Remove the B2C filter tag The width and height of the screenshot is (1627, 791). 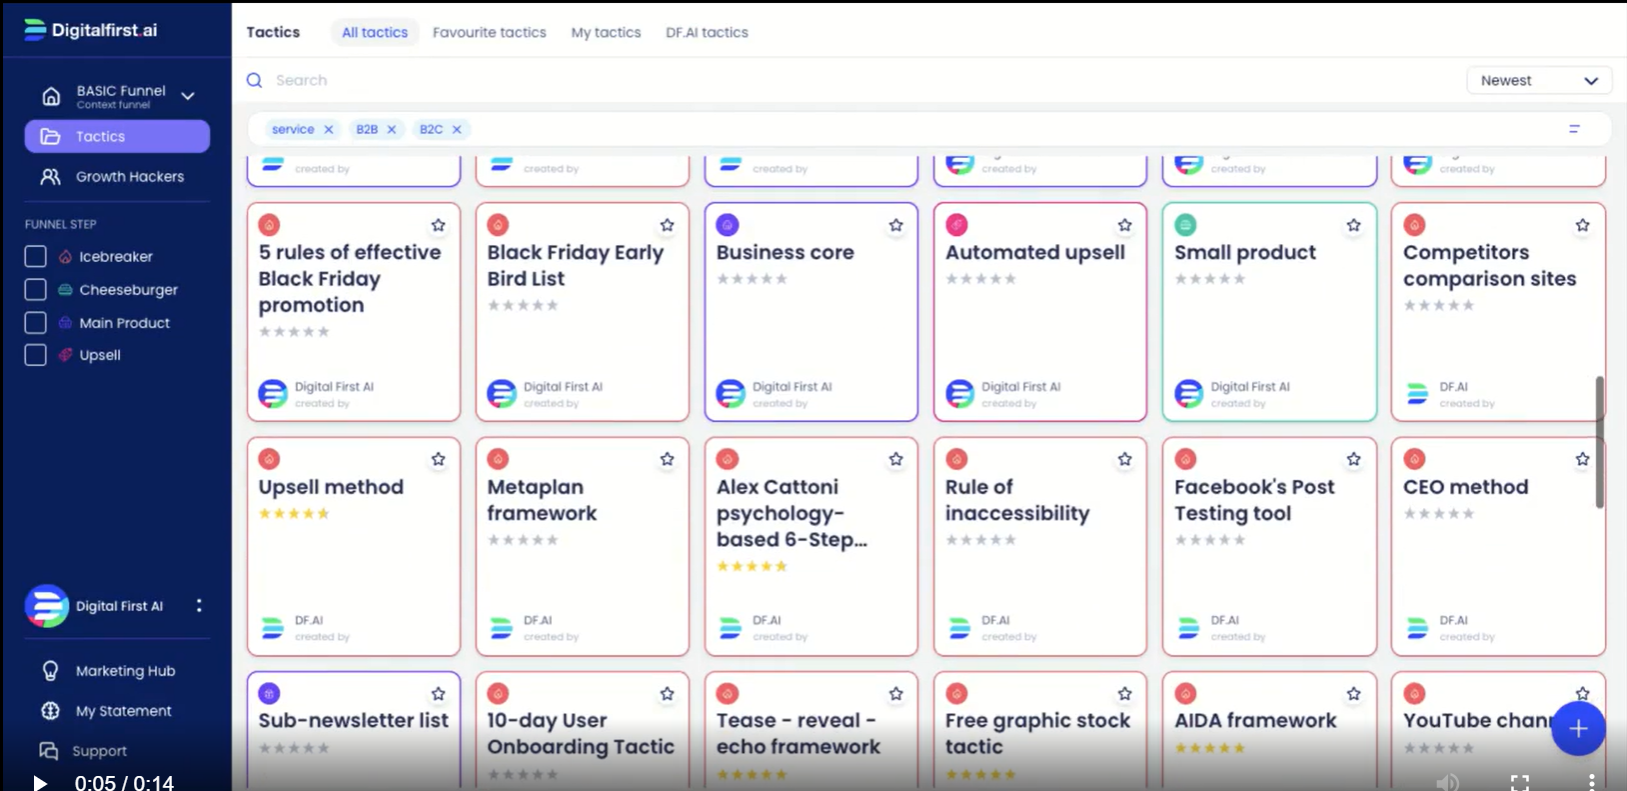[457, 129]
